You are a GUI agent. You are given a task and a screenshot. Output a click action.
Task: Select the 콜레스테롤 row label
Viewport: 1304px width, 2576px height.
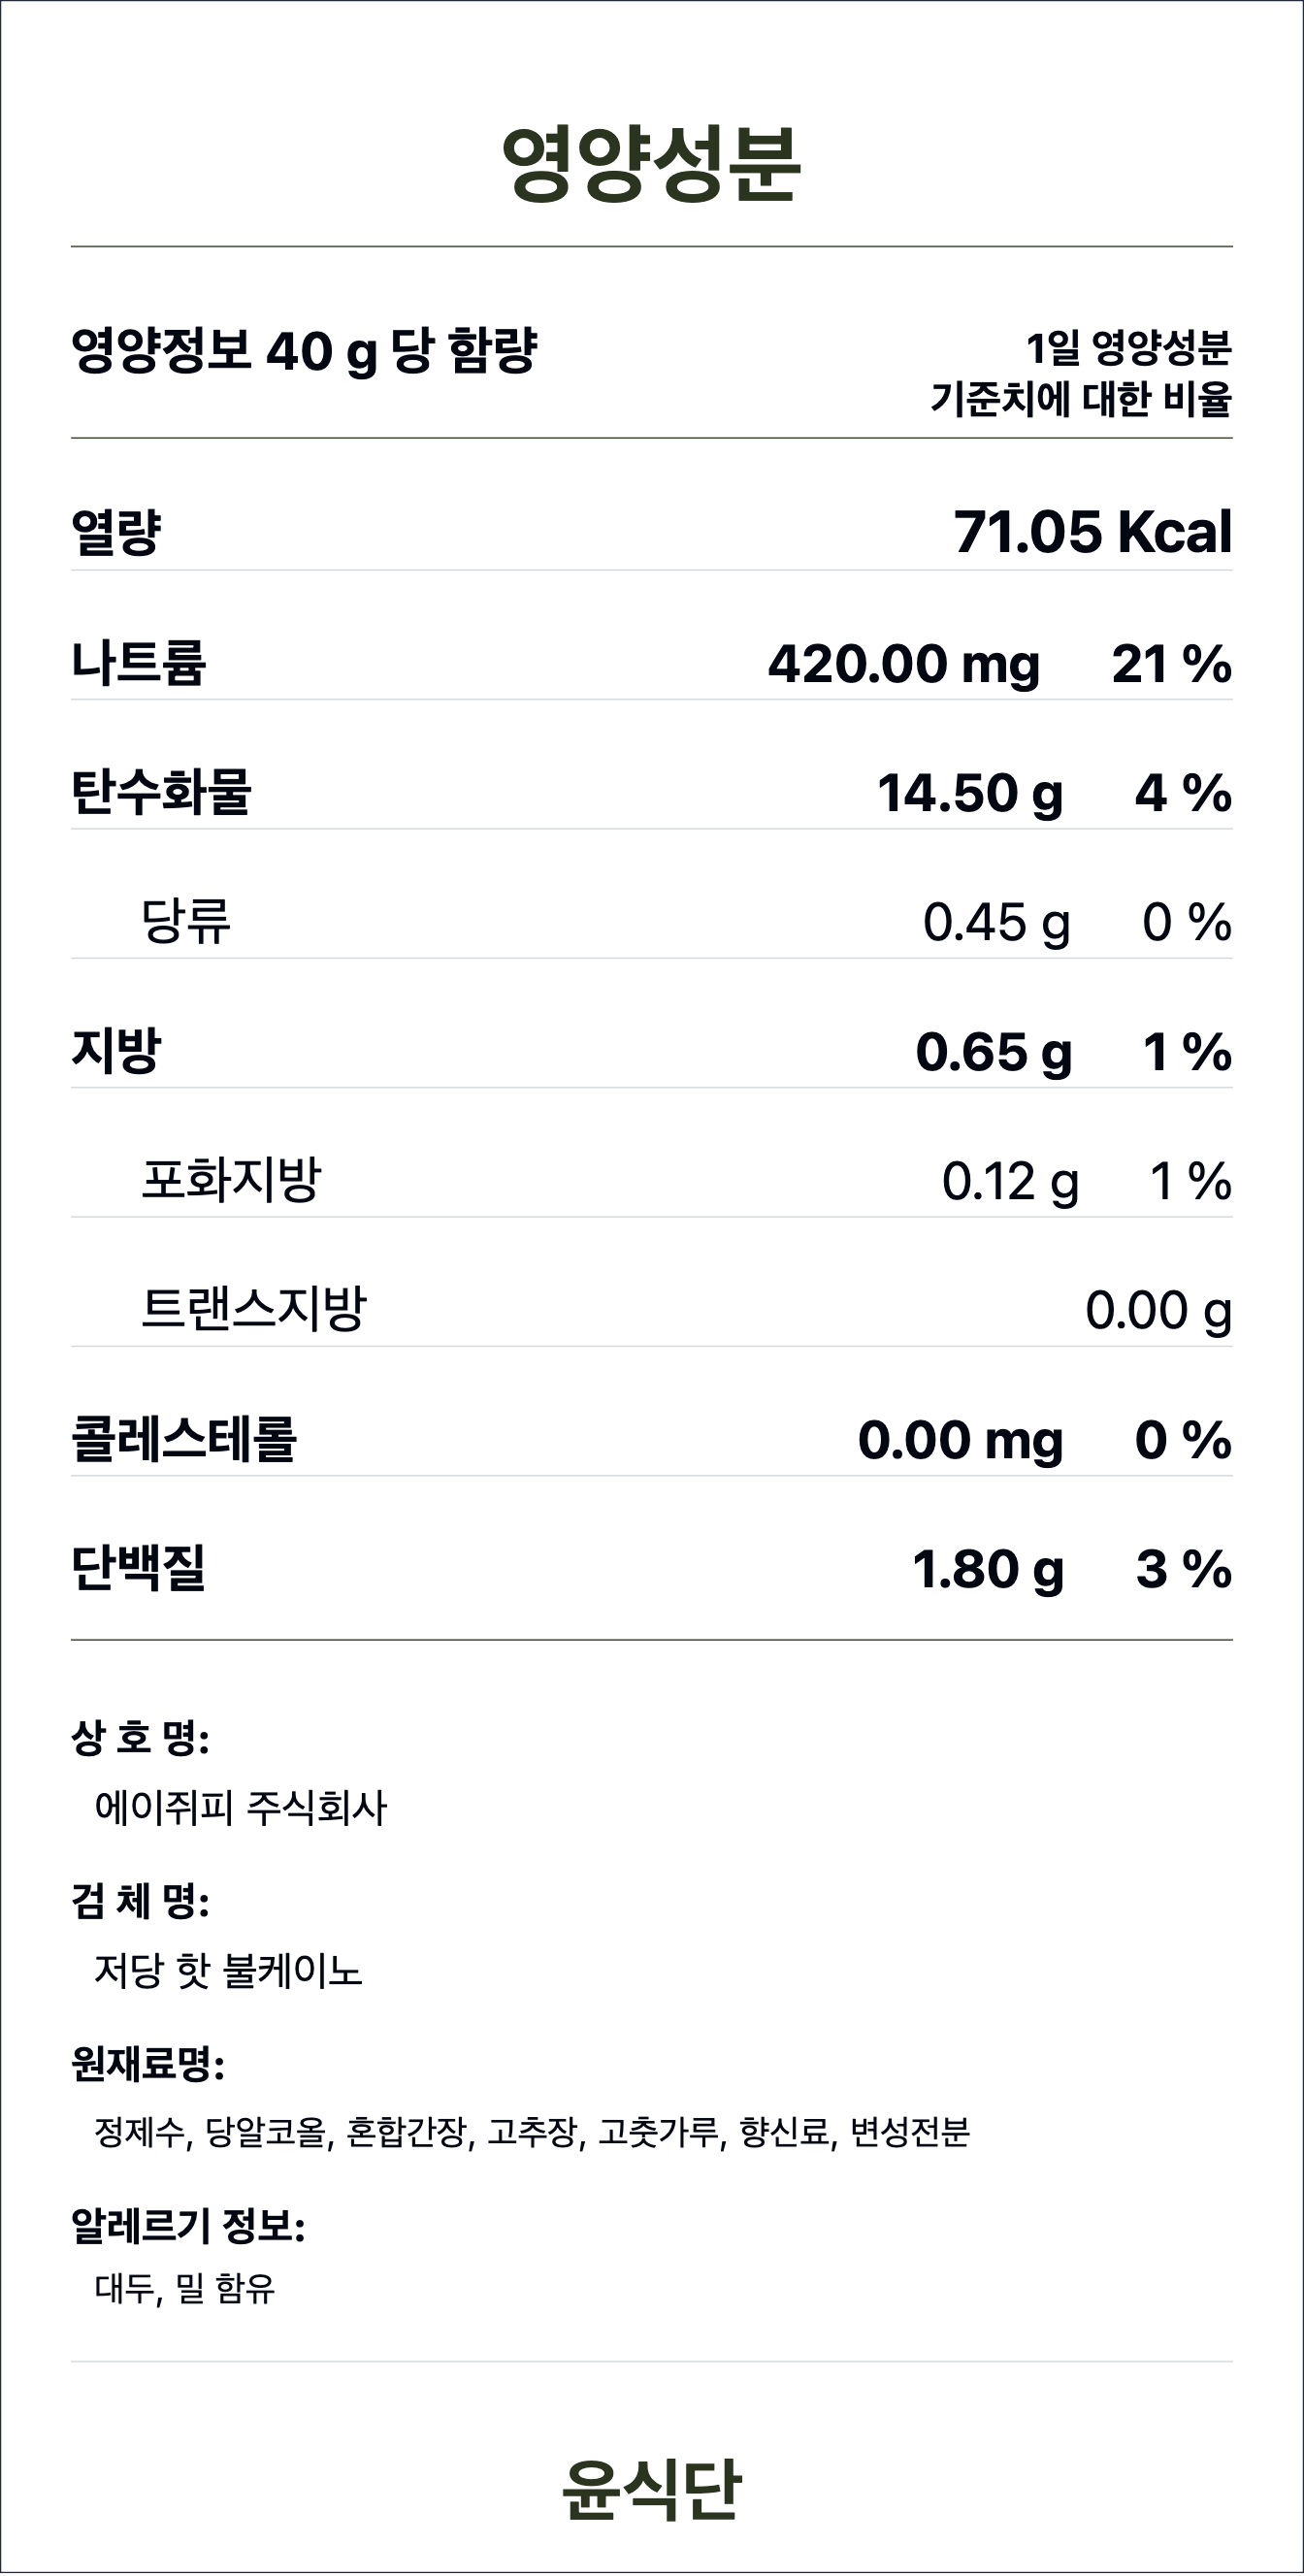pyautogui.click(x=184, y=1439)
